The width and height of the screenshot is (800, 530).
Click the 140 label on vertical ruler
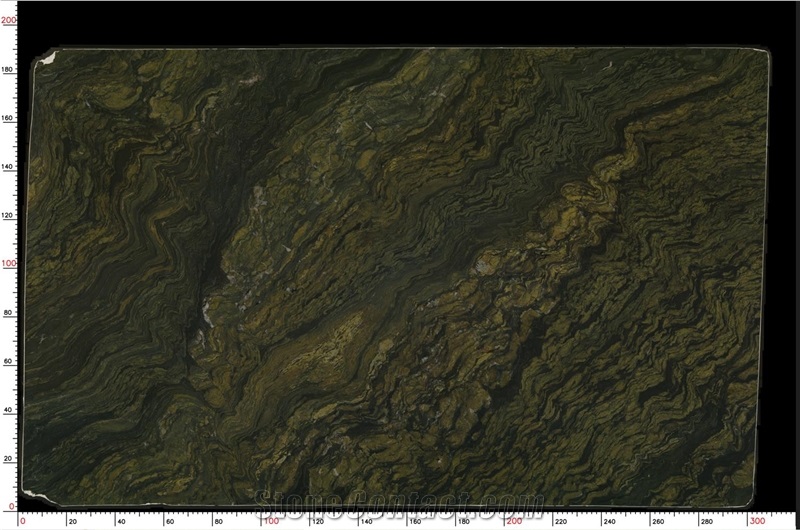tap(8, 166)
